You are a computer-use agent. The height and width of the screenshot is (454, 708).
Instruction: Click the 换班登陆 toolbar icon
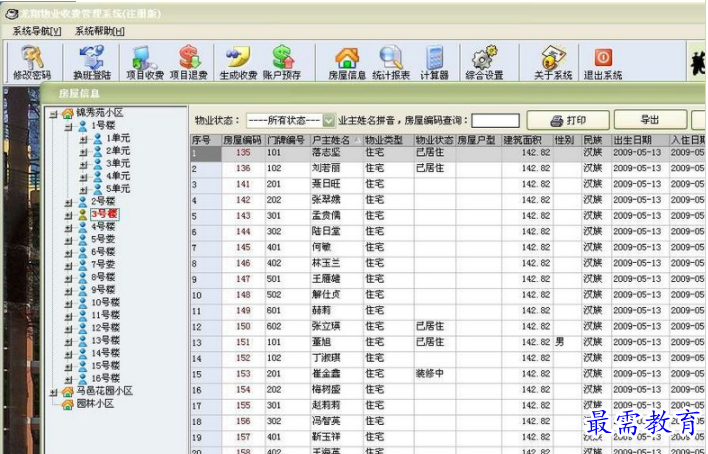[92, 62]
